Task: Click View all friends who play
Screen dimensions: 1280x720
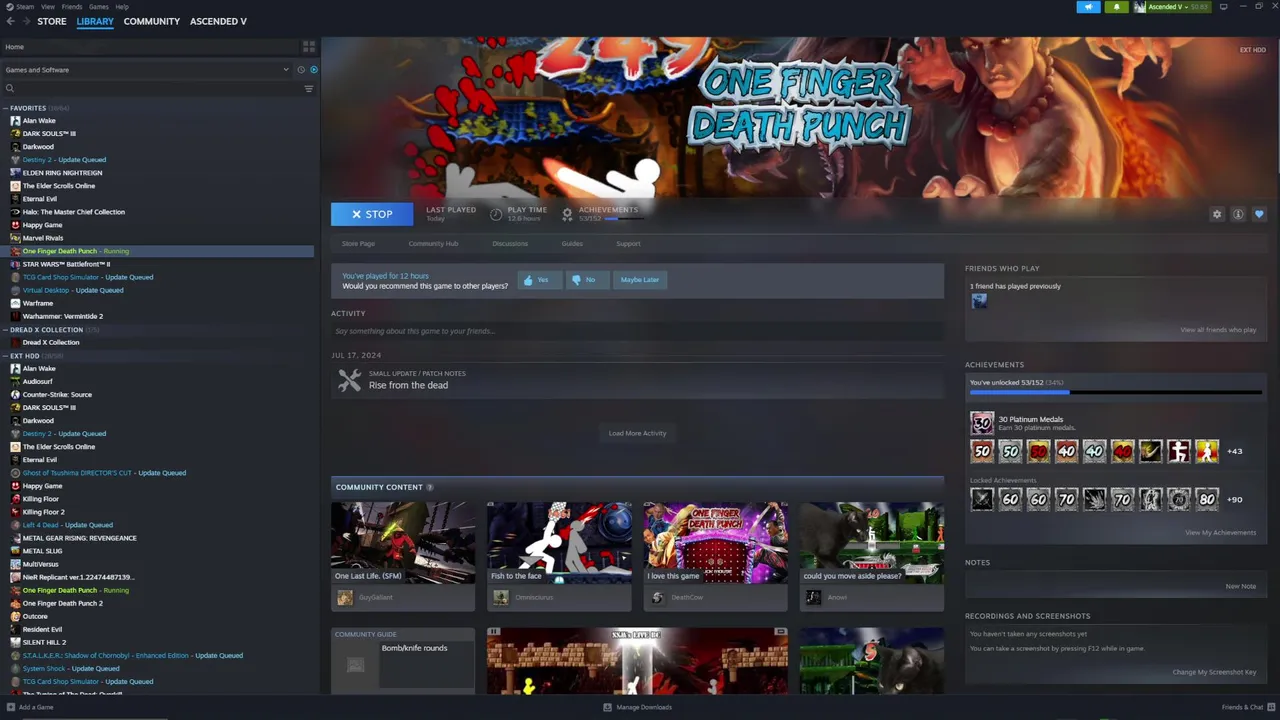Action: pos(1218,330)
